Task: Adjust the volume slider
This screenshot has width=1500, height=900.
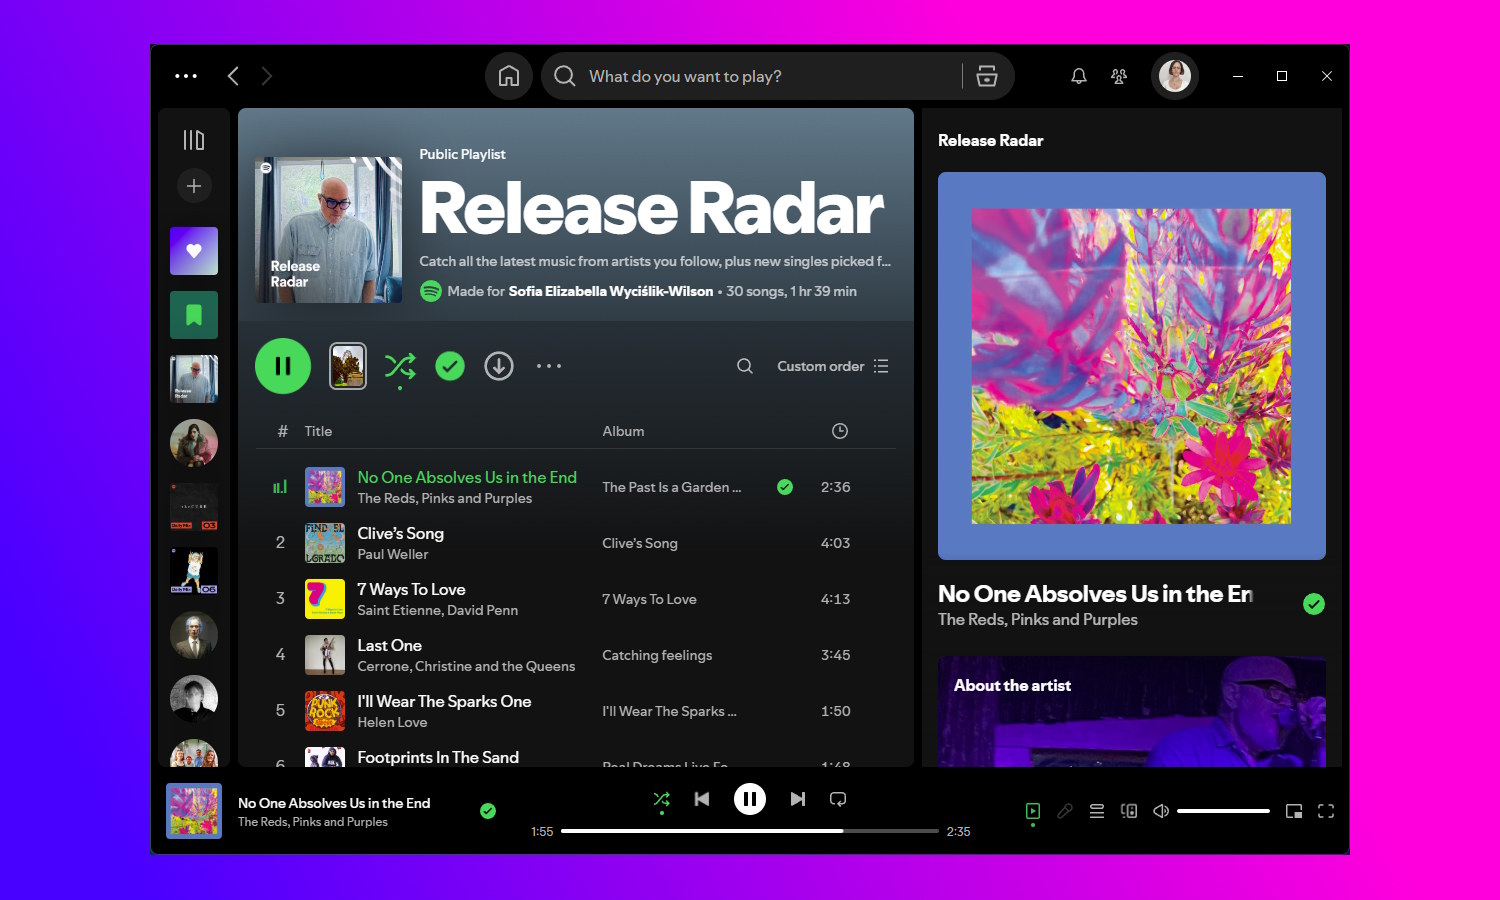Action: tap(1222, 810)
